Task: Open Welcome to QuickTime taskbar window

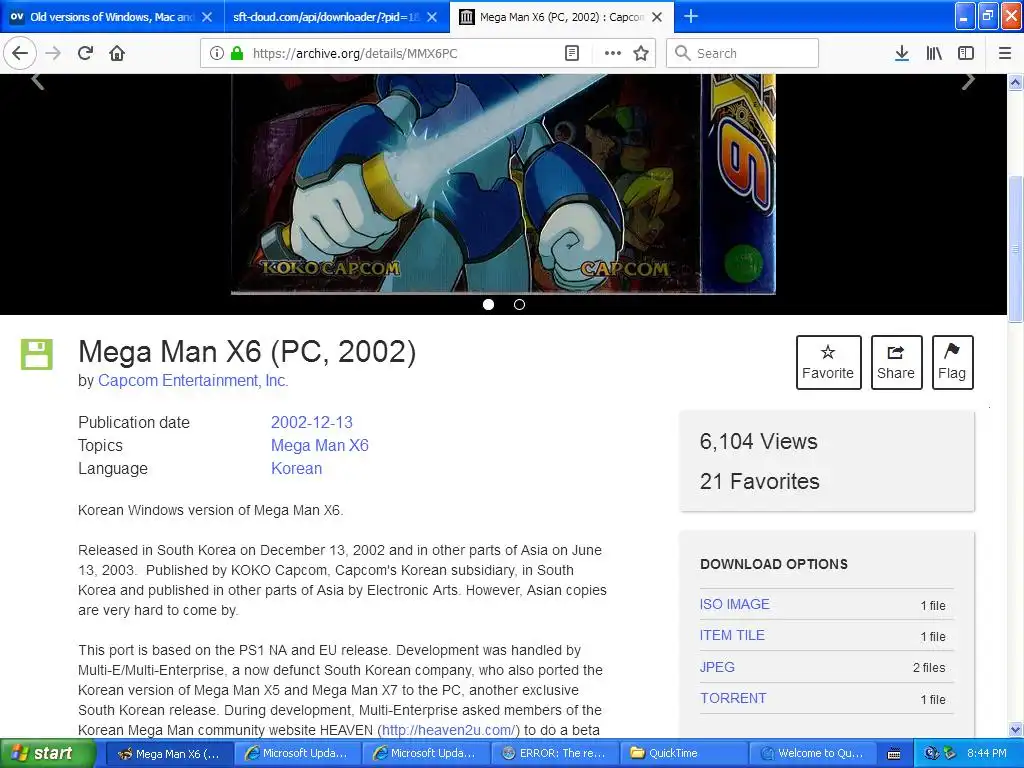Action: 811,753
